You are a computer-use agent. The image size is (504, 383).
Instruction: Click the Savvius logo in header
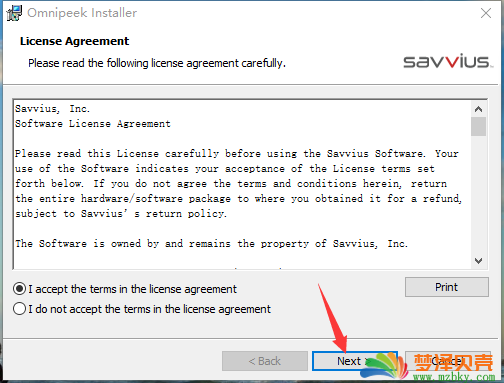tap(447, 61)
